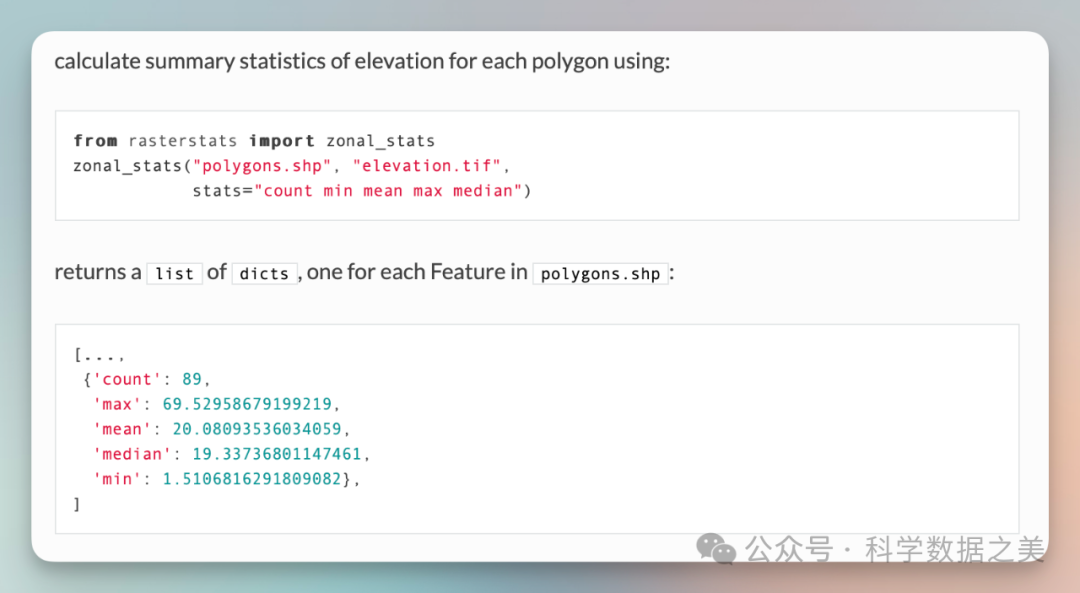Click the heading sentence about summary statistics
The width and height of the screenshot is (1080, 593).
362,62
